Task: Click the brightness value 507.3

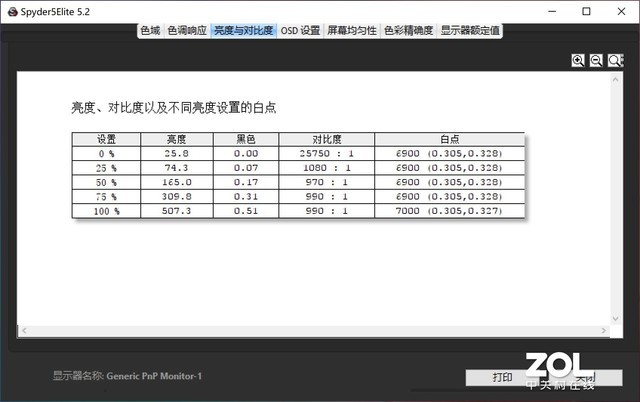Action: pyautogui.click(x=176, y=211)
